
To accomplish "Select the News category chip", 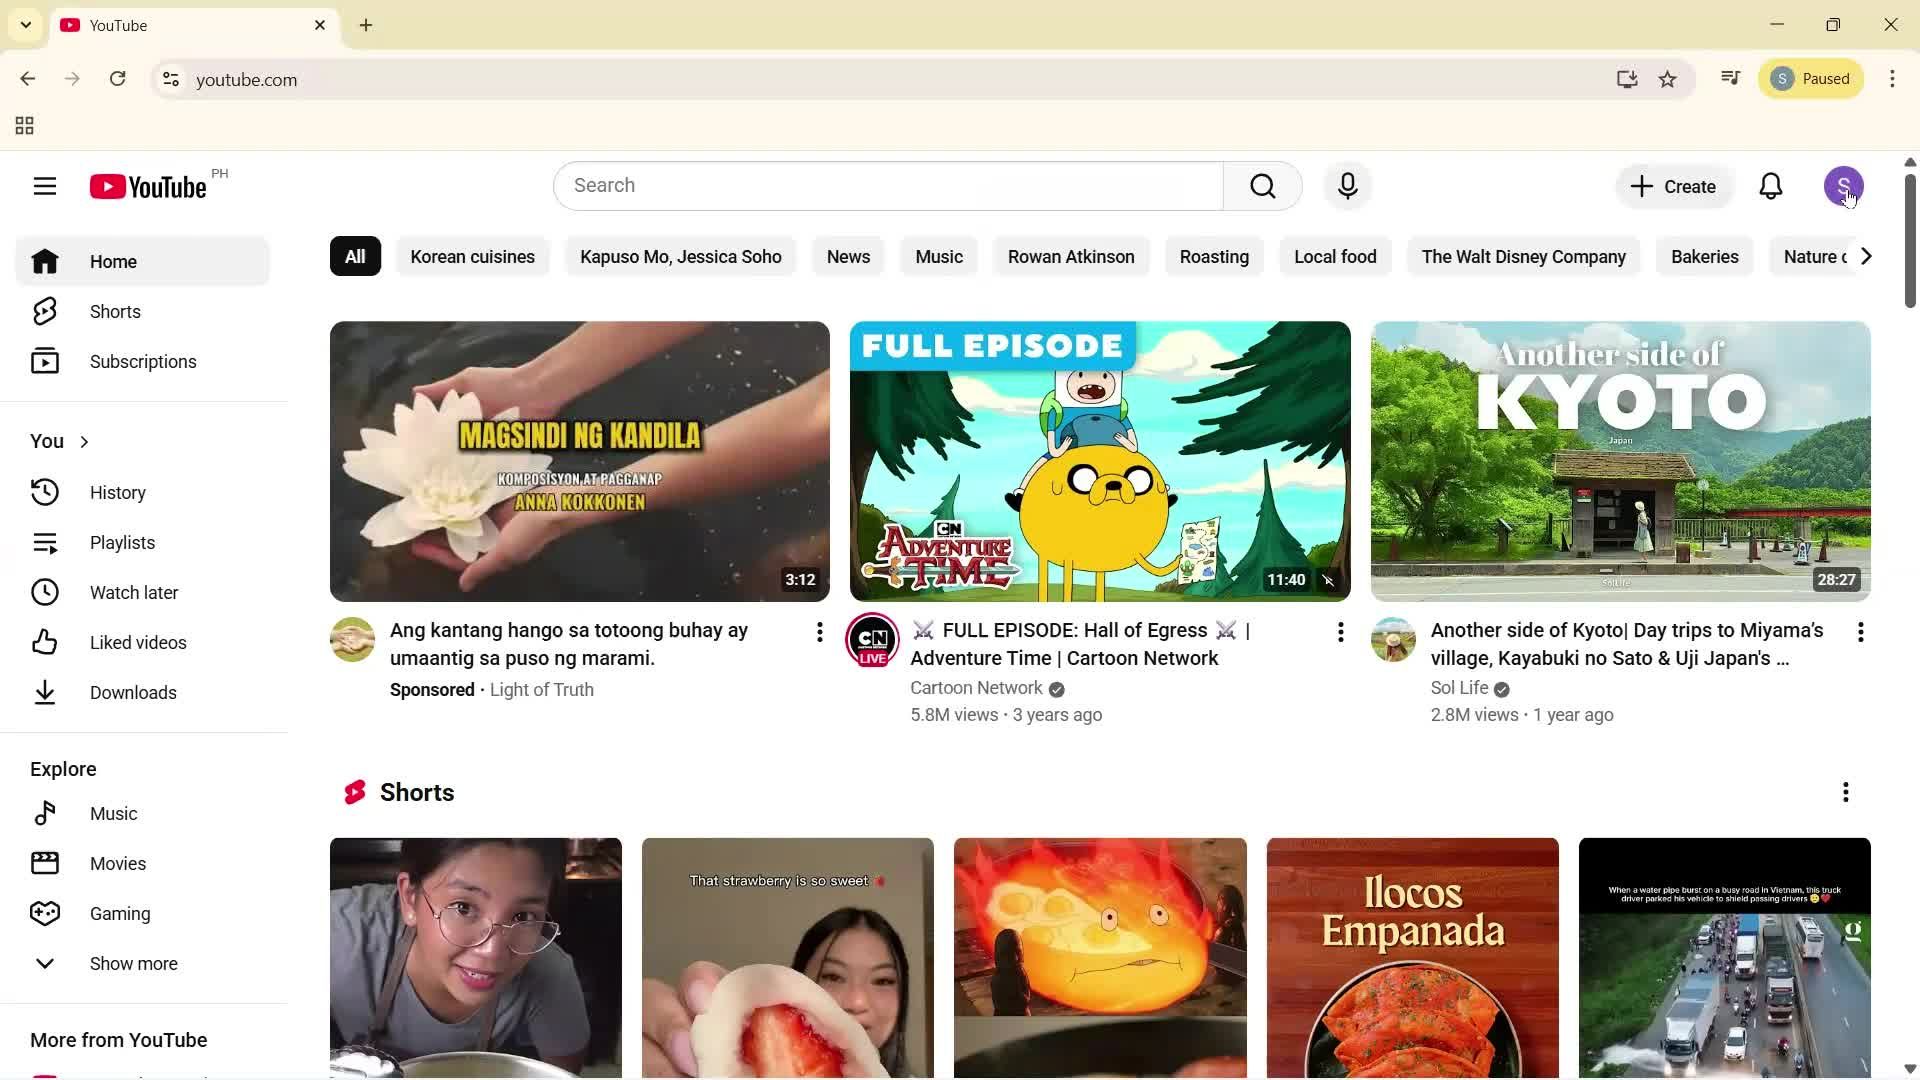I will [x=848, y=256].
